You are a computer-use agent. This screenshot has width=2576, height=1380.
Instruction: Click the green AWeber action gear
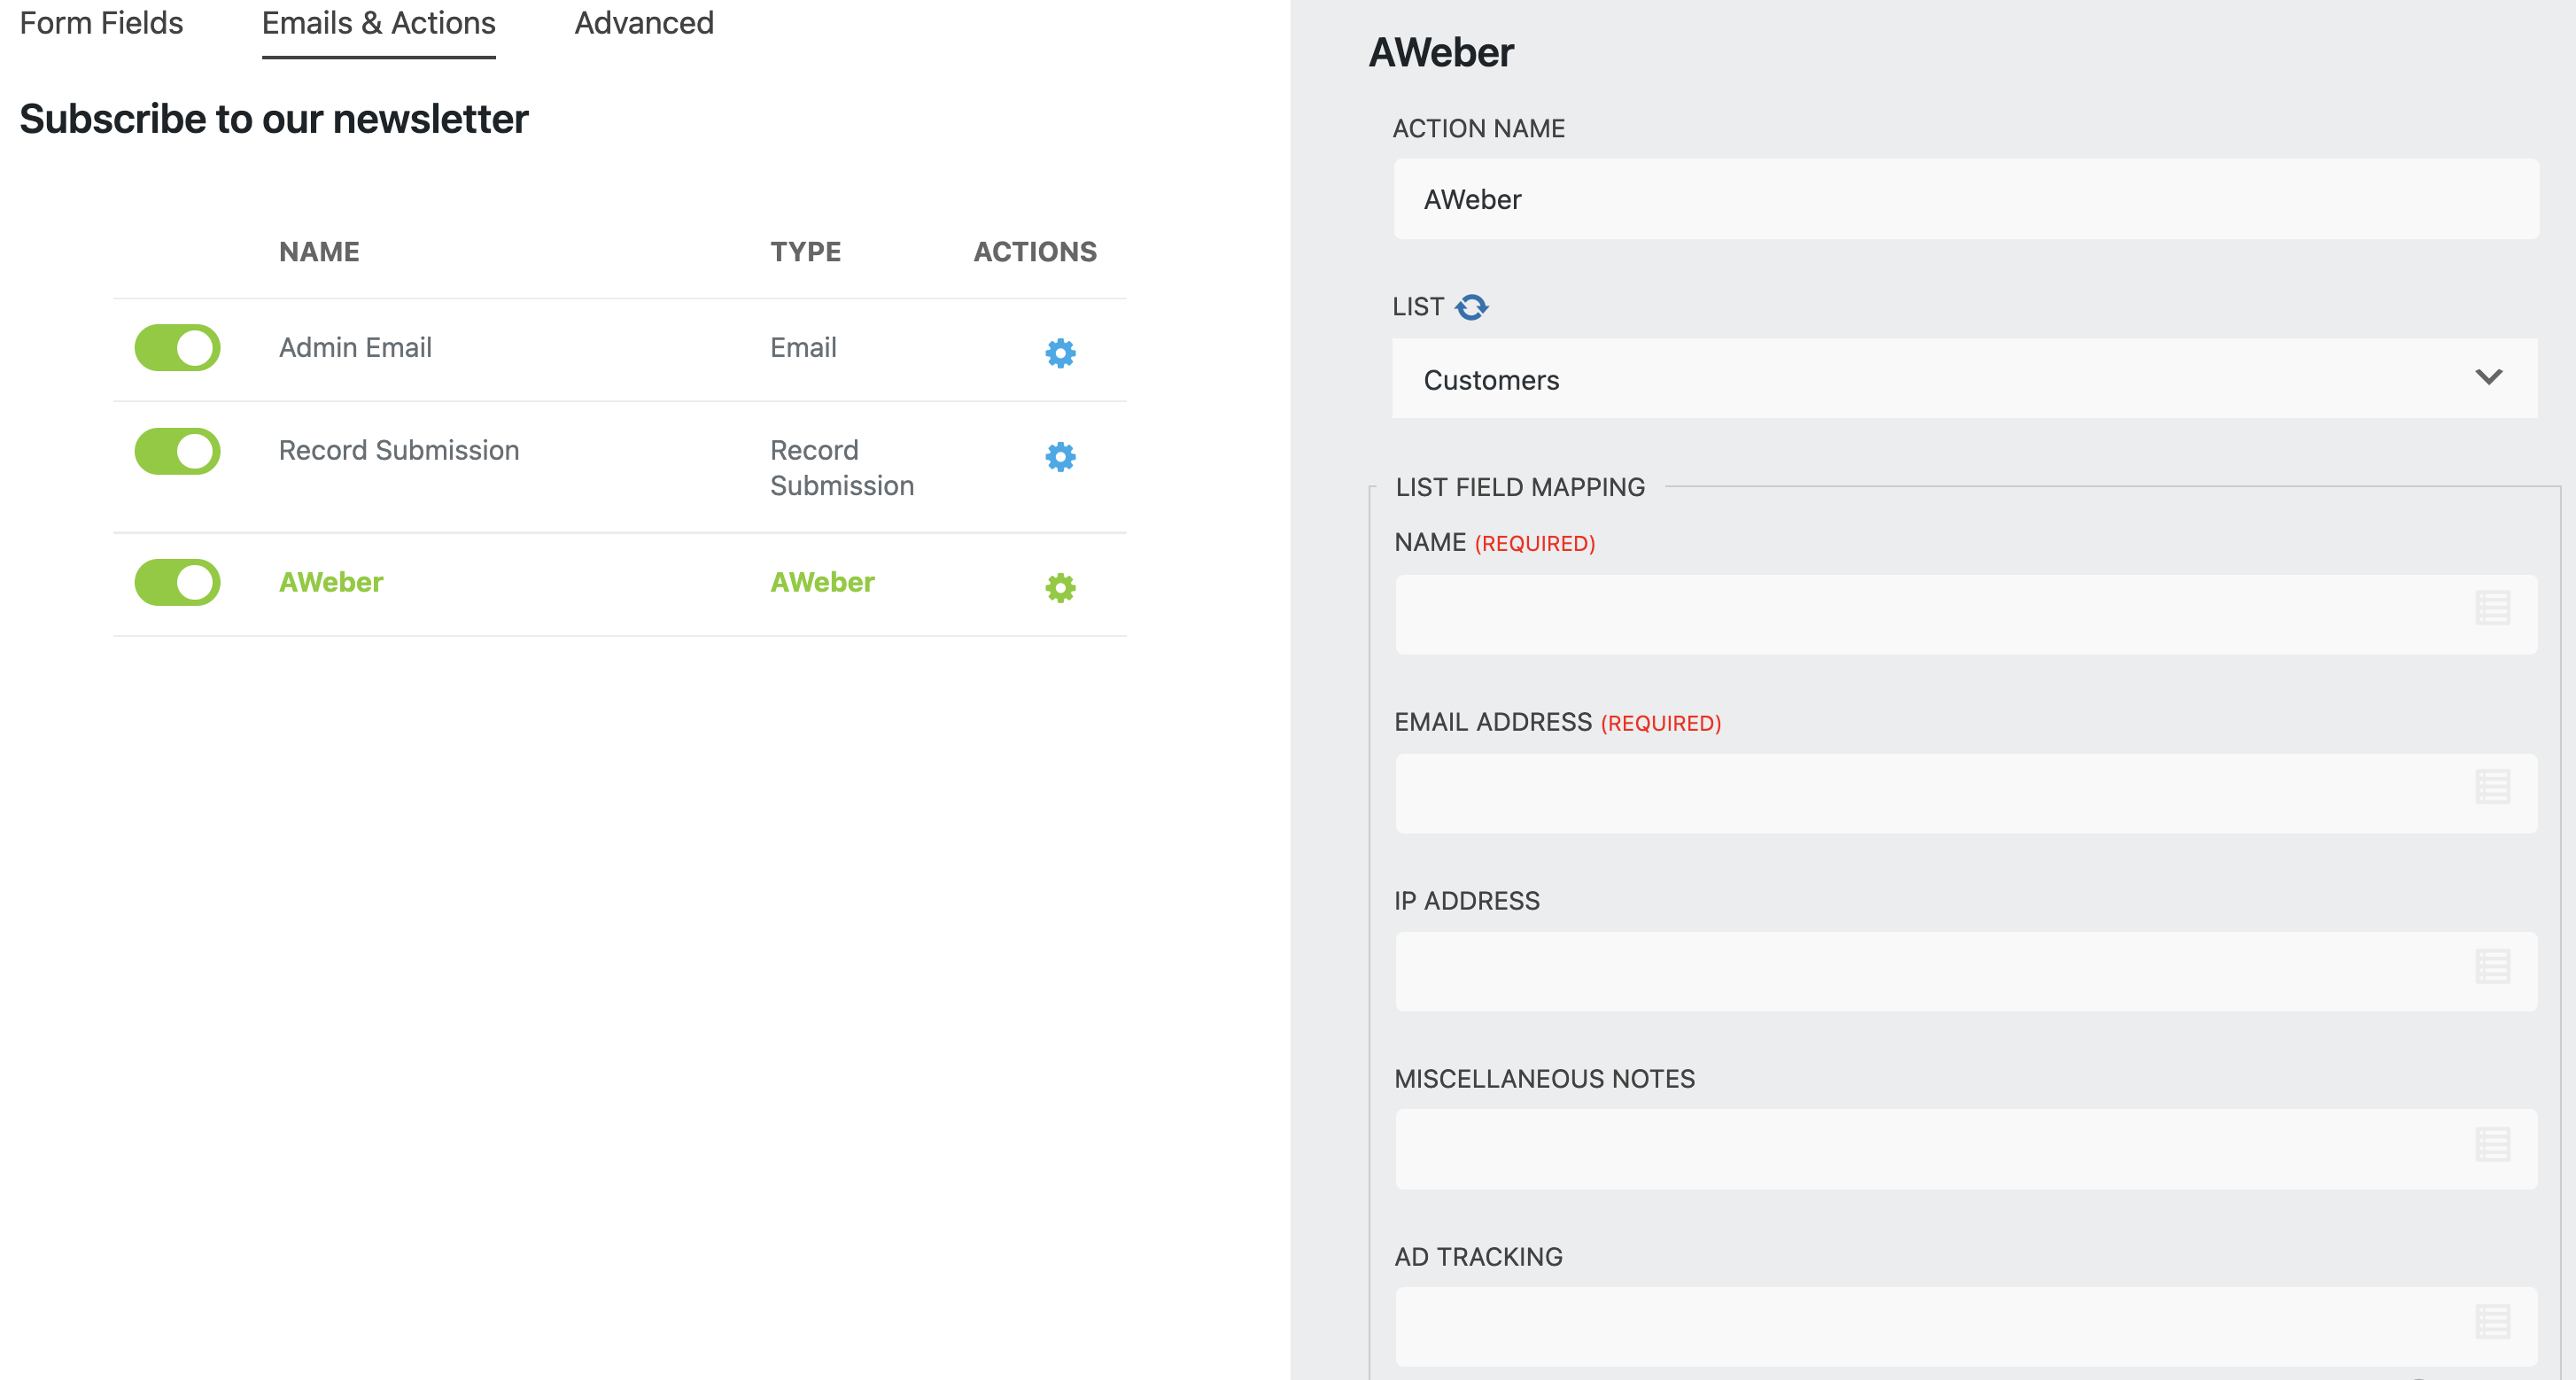[1060, 587]
